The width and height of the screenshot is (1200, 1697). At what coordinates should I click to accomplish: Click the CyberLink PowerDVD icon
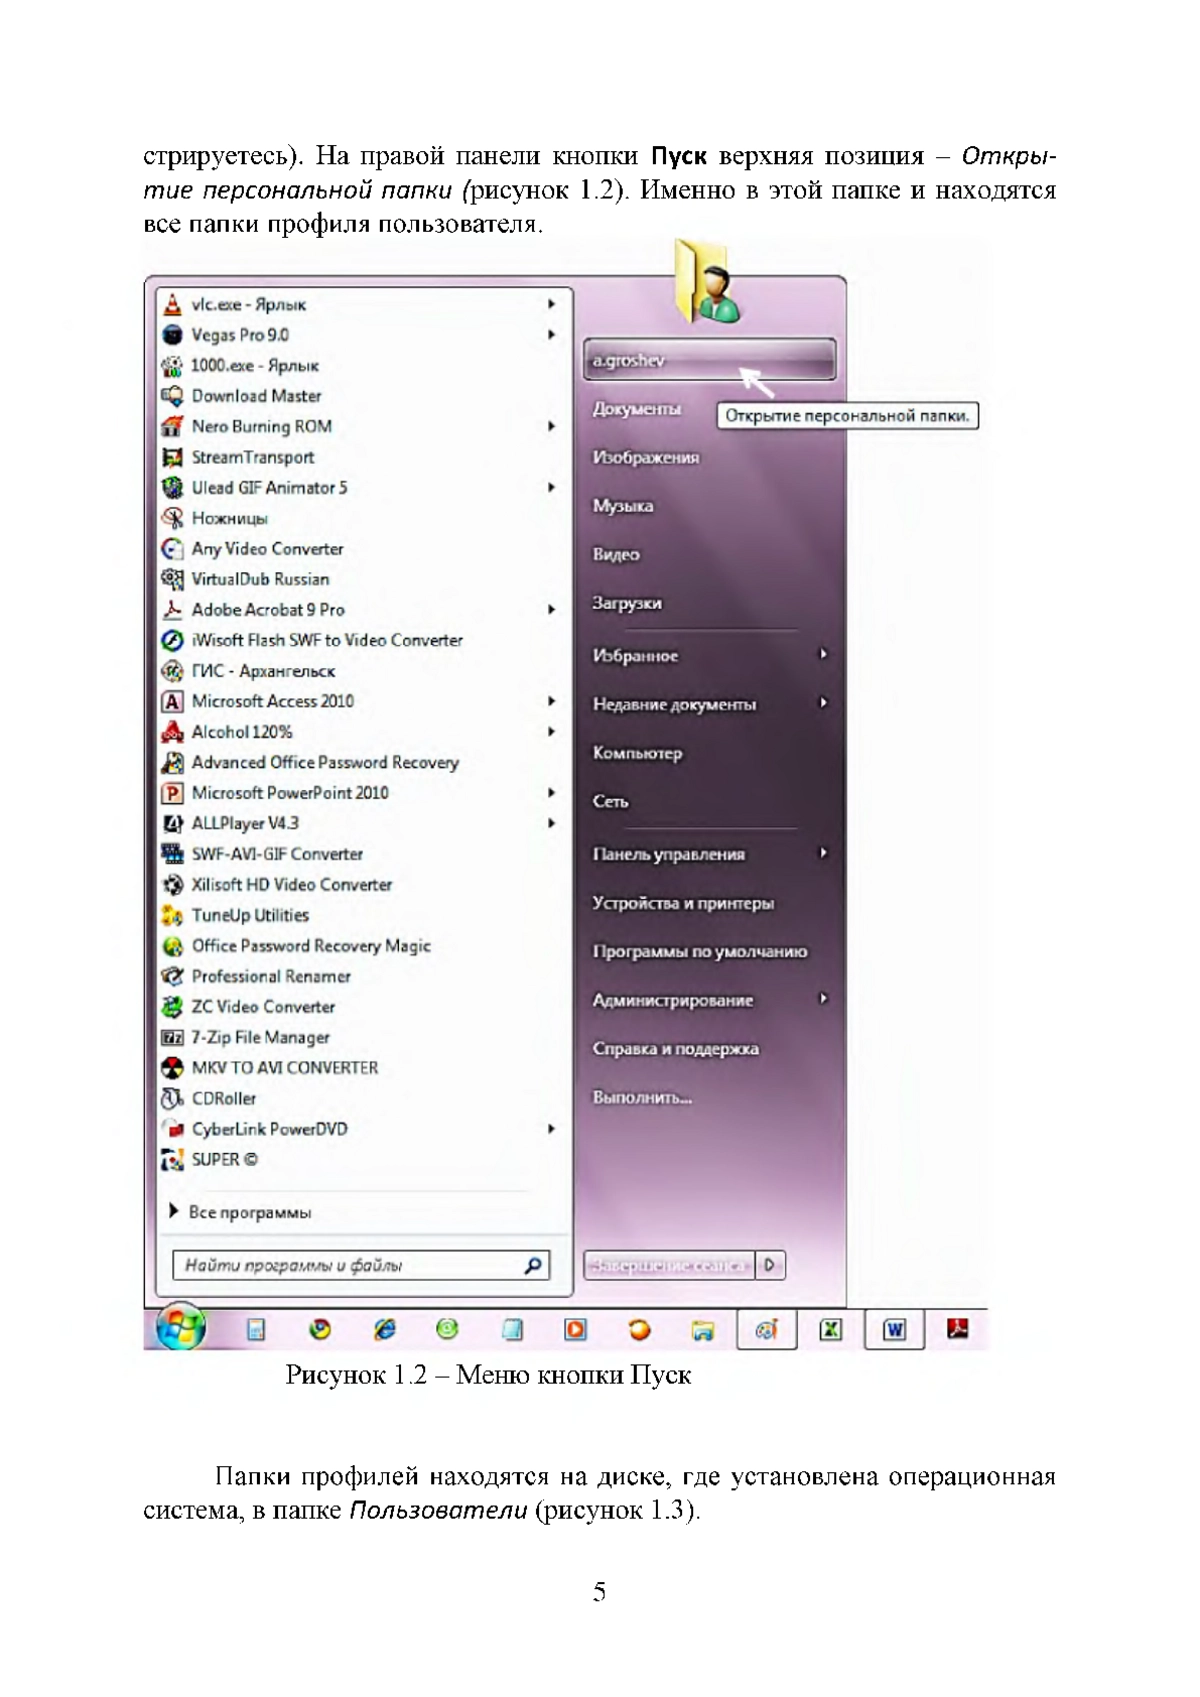[173, 1129]
